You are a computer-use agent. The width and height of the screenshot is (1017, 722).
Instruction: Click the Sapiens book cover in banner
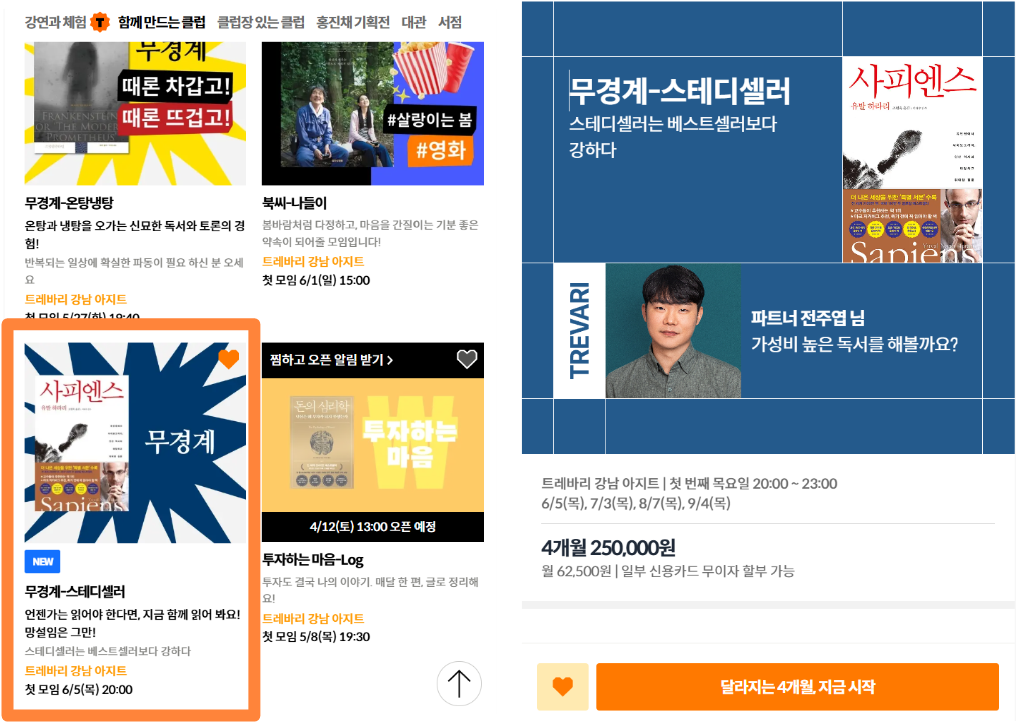click(912, 160)
